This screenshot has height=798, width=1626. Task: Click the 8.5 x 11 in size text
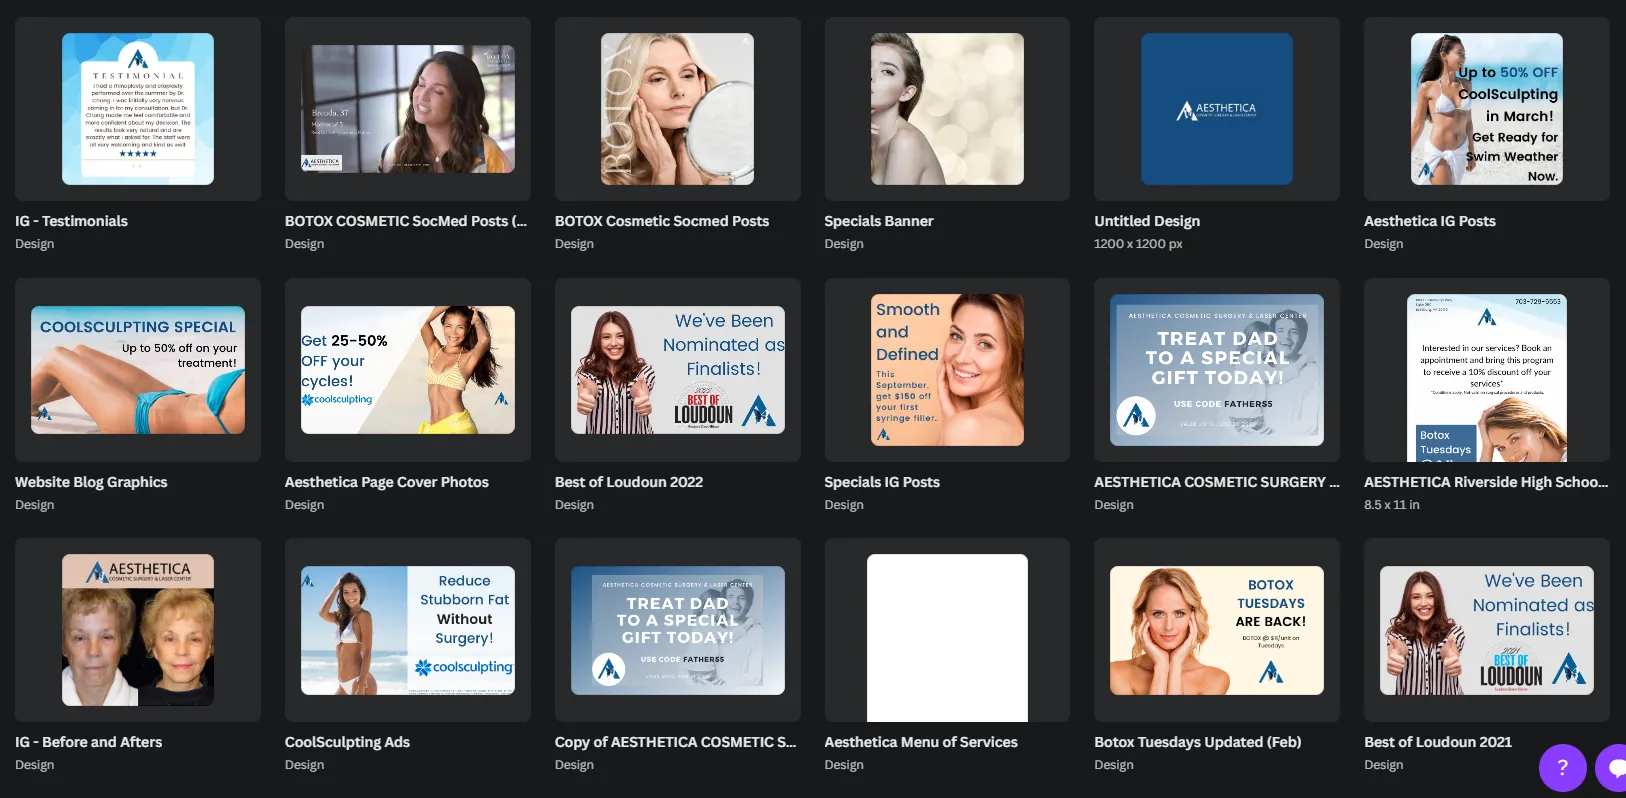(1392, 505)
